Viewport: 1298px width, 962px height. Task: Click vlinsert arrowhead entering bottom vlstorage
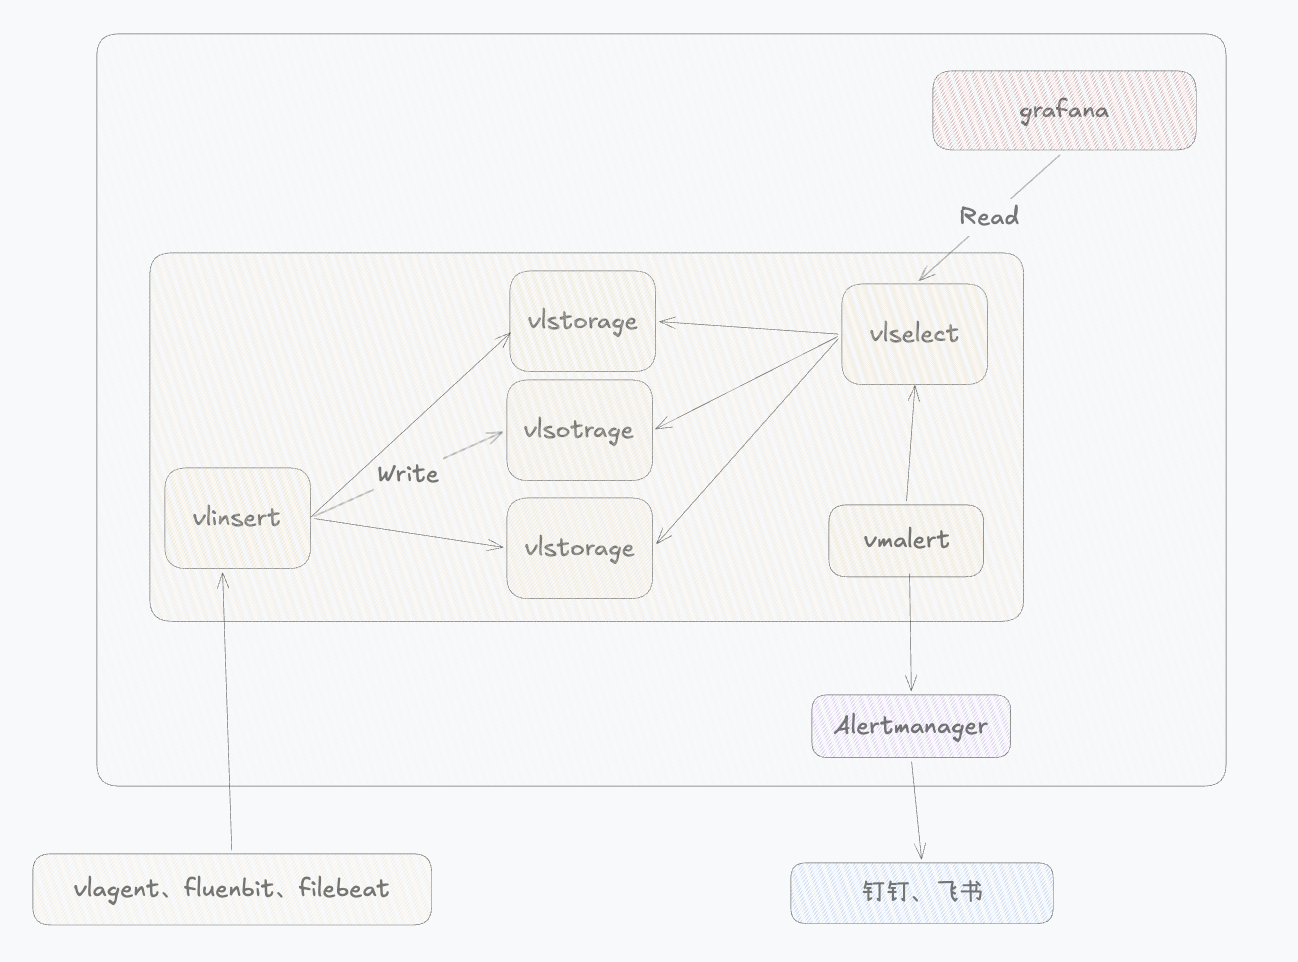[498, 546]
